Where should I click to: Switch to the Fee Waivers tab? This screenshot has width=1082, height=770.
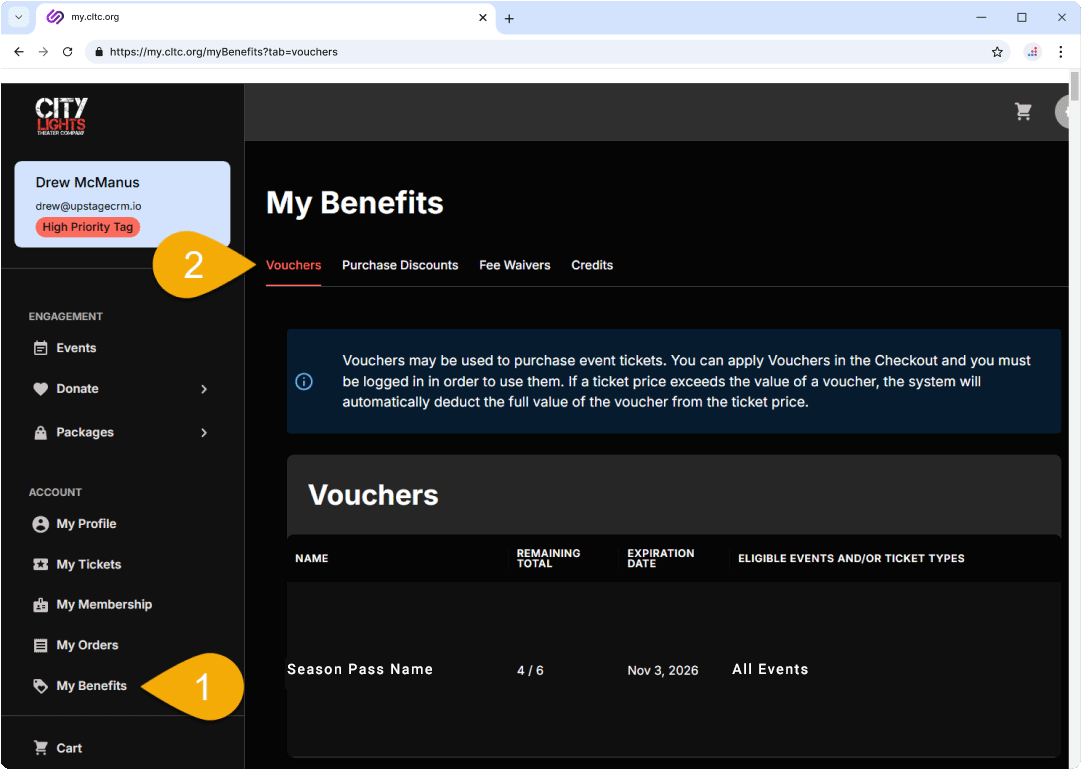[514, 265]
